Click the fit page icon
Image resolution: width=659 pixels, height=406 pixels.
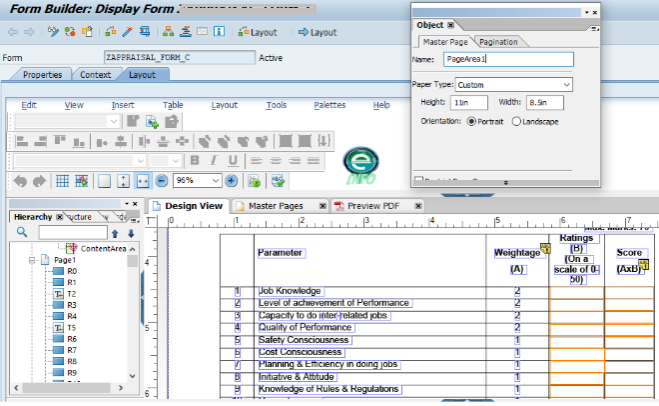104,181
